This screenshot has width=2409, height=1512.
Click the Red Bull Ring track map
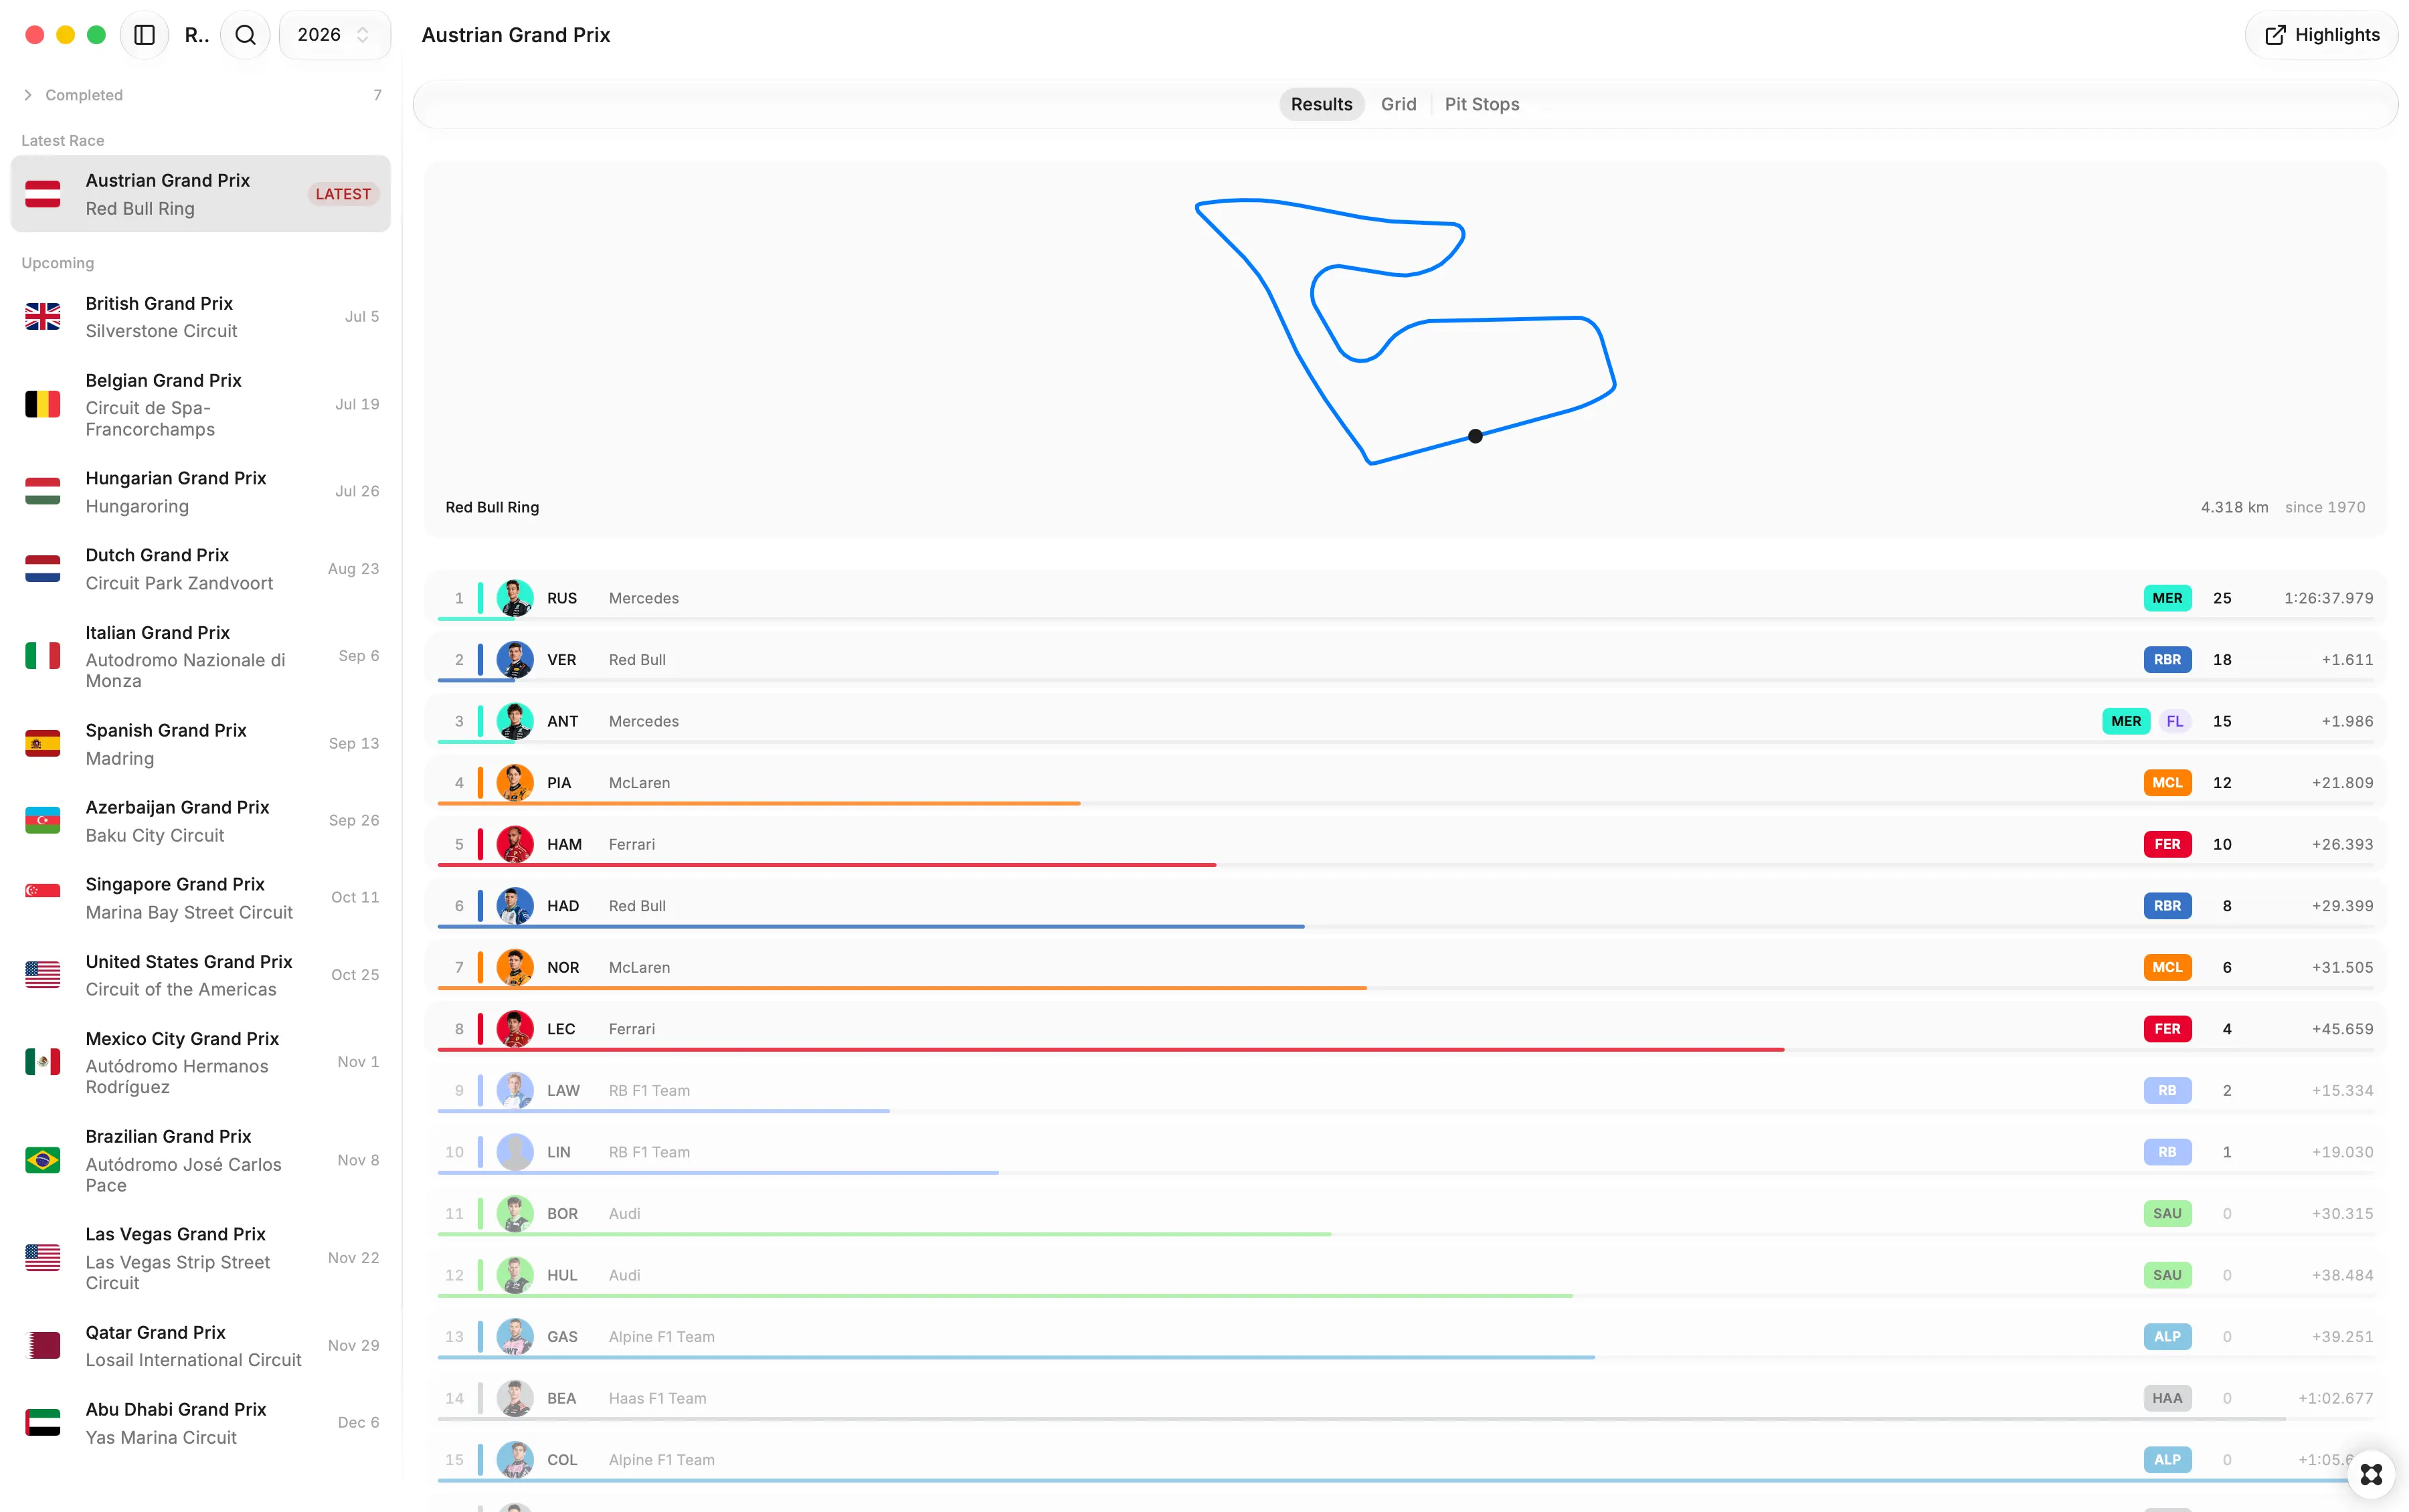[1405, 331]
